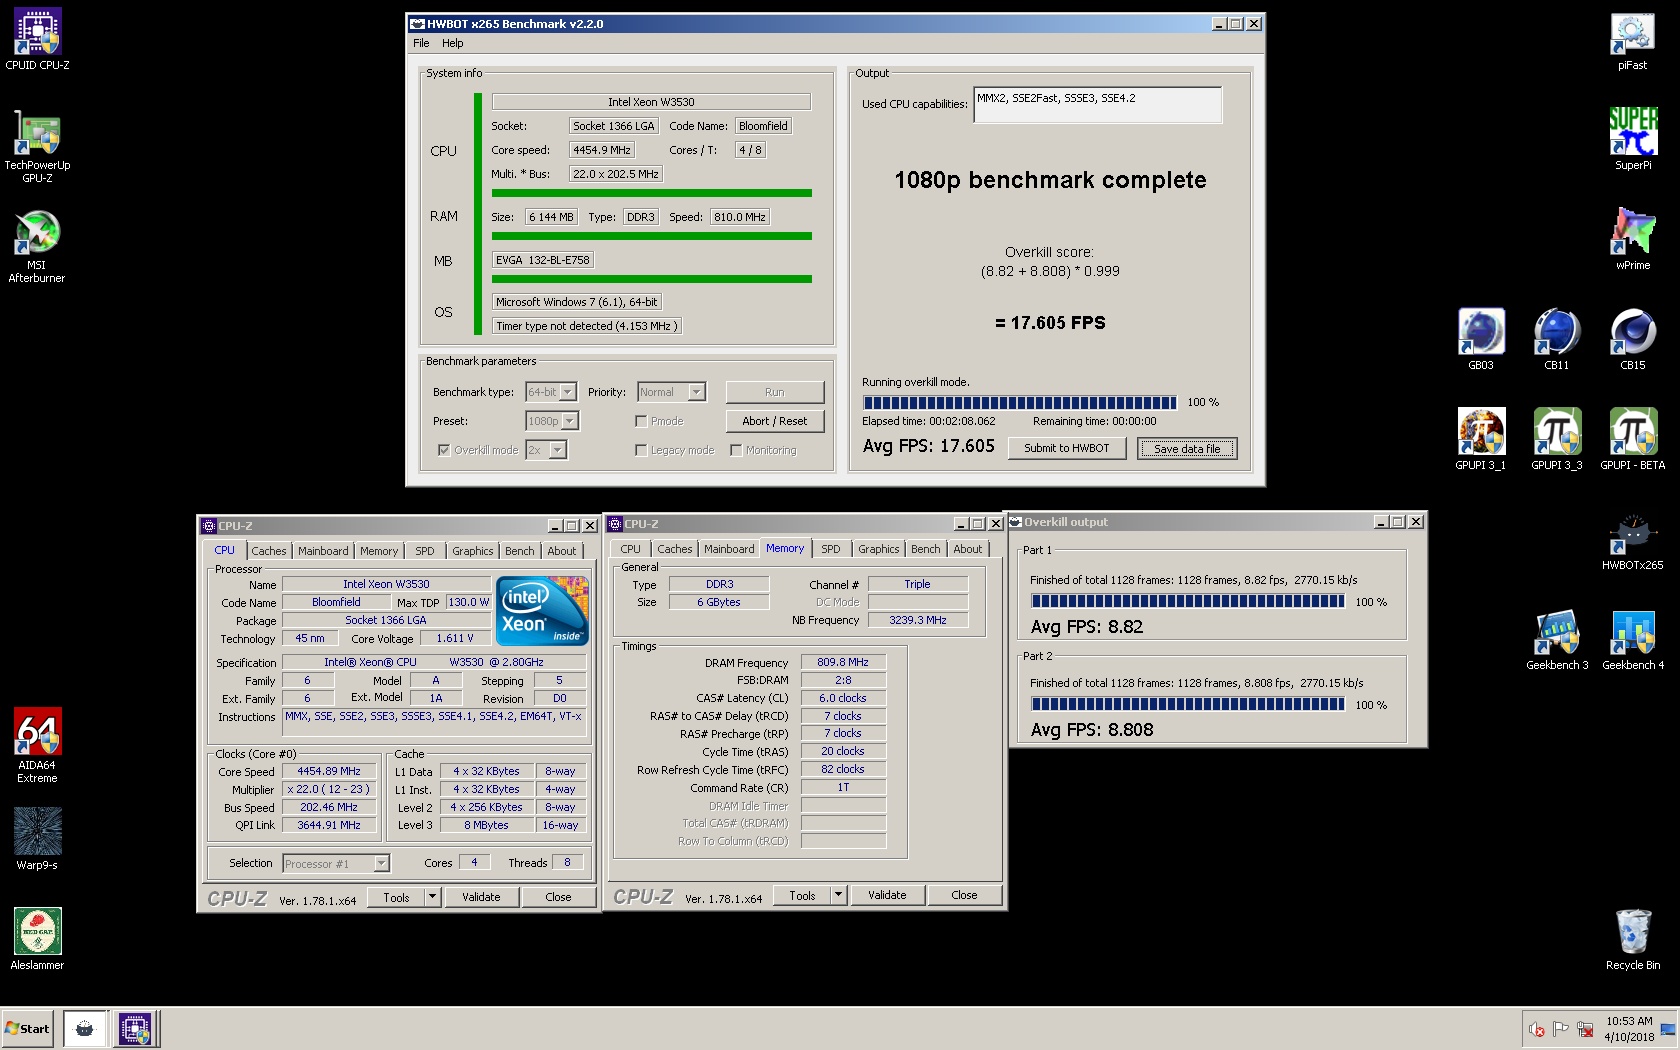
Task: Open Geekbench 4 desktop shortcut
Action: click(x=1632, y=640)
